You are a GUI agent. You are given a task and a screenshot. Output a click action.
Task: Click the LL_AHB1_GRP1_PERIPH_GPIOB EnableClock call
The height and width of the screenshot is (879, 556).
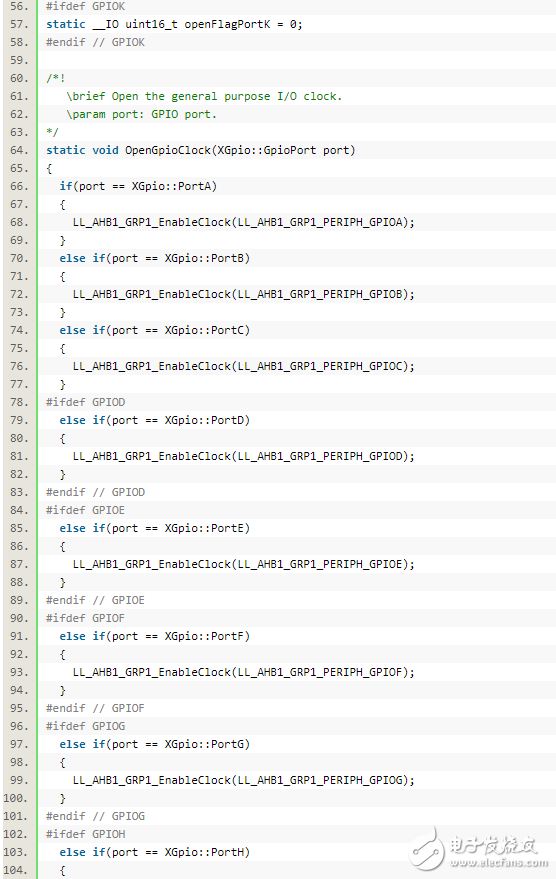(244, 294)
